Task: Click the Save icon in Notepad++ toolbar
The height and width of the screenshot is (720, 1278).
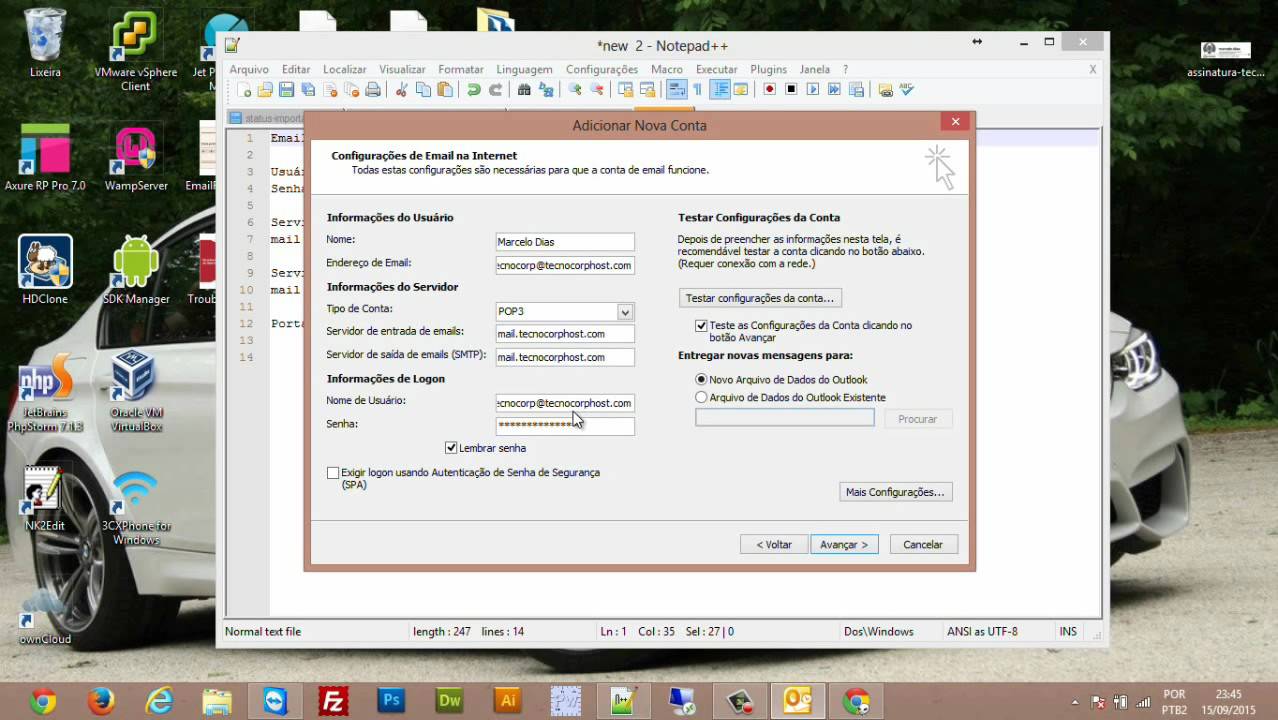Action: pos(286,89)
